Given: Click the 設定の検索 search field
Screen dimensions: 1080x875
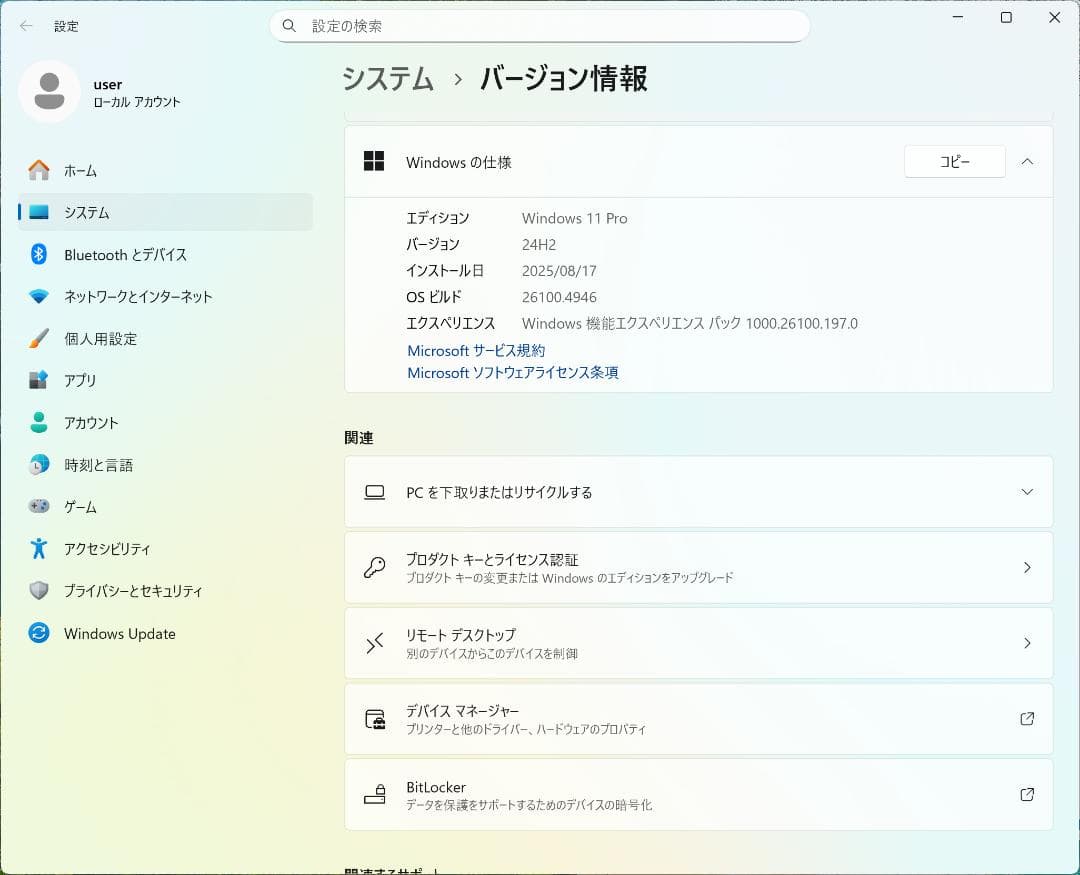Looking at the screenshot, I should [x=540, y=26].
